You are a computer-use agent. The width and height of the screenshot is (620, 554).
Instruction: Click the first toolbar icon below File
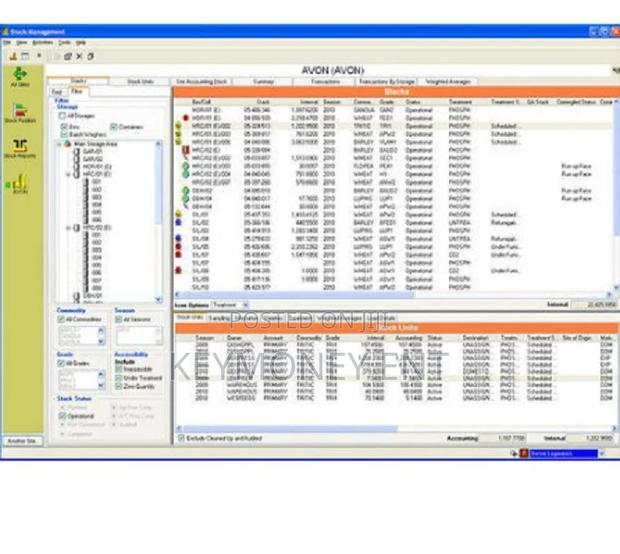pyautogui.click(x=13, y=56)
